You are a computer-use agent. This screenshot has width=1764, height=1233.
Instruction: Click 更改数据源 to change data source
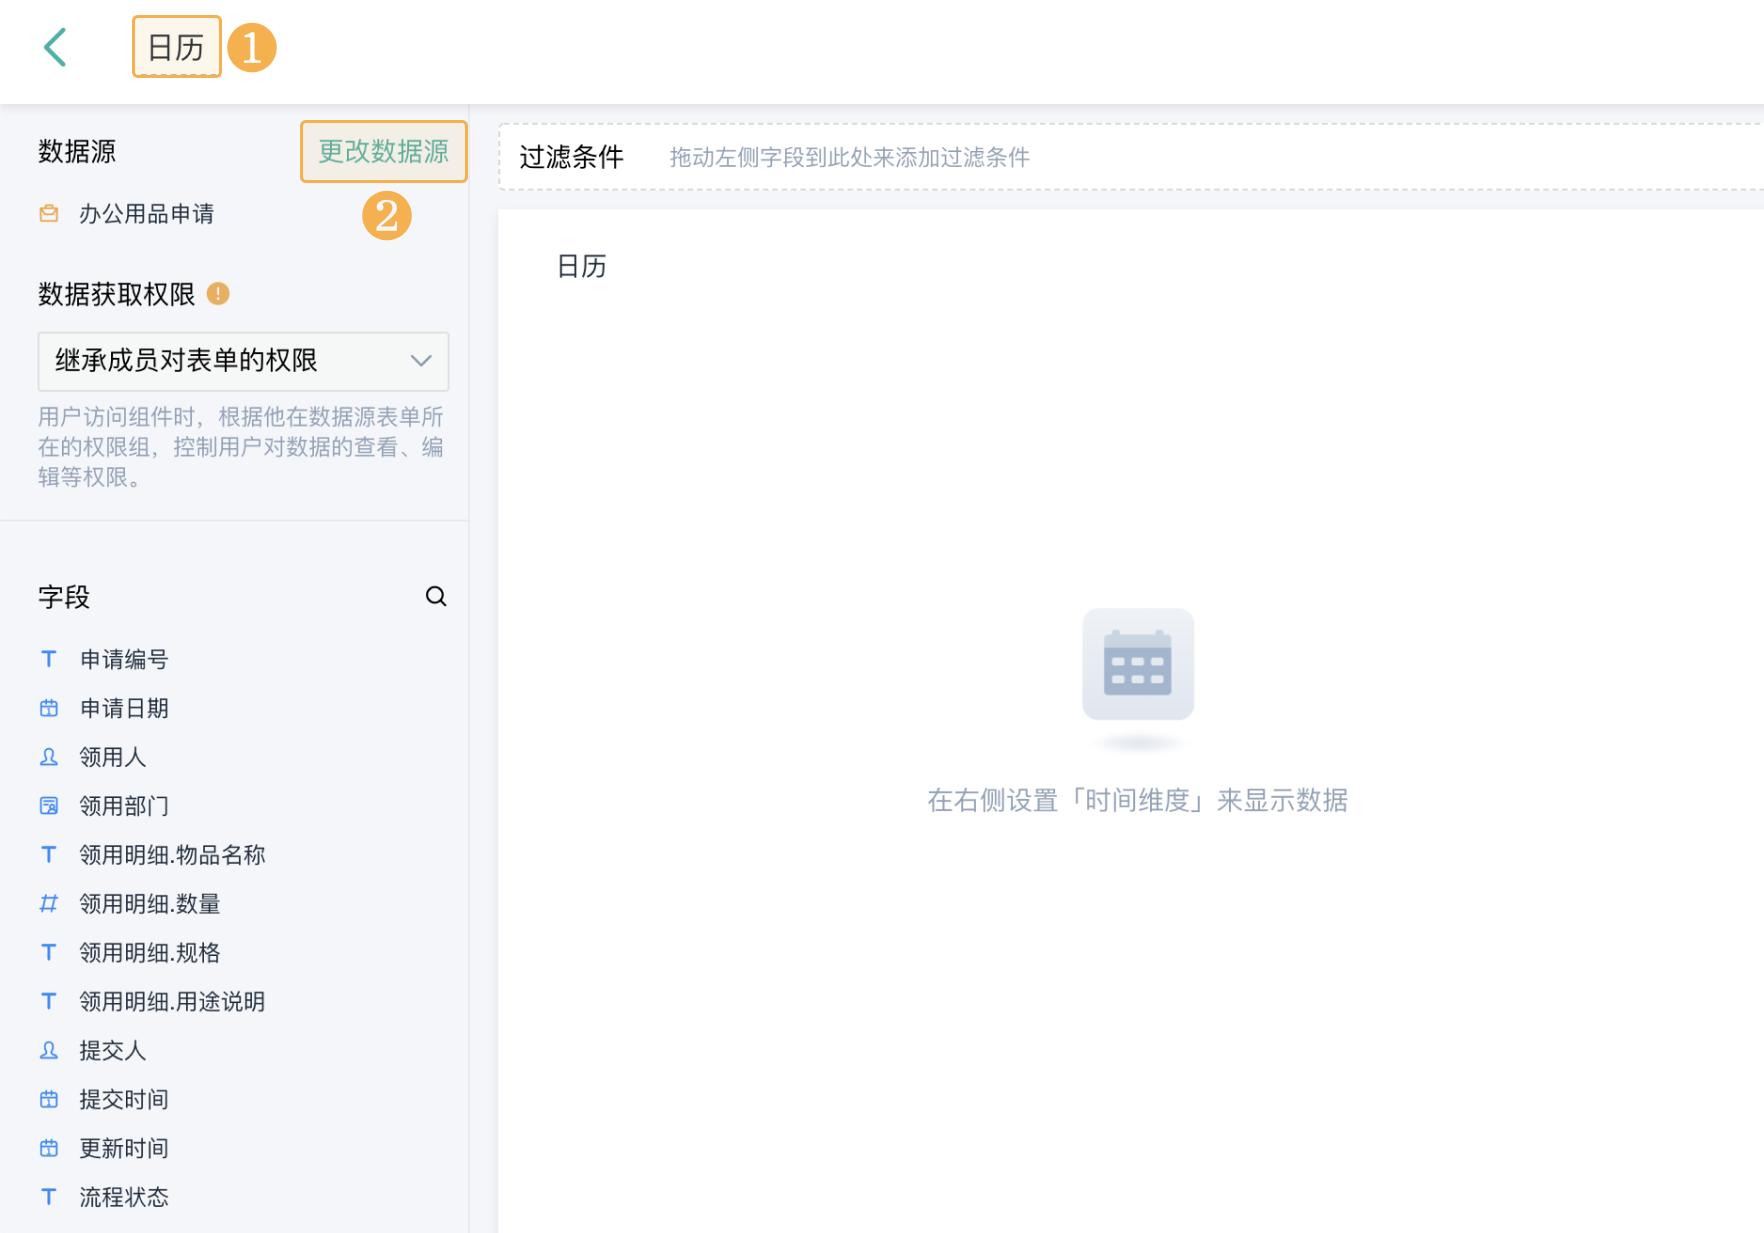[384, 154]
